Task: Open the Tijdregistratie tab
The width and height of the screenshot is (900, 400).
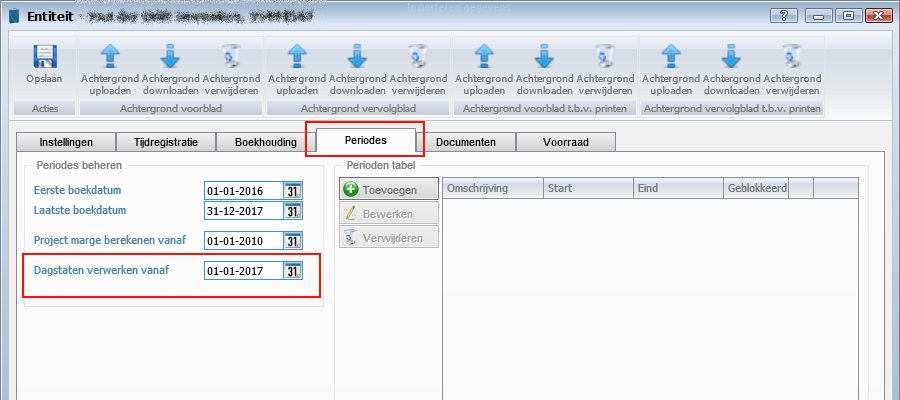Action: [166, 143]
